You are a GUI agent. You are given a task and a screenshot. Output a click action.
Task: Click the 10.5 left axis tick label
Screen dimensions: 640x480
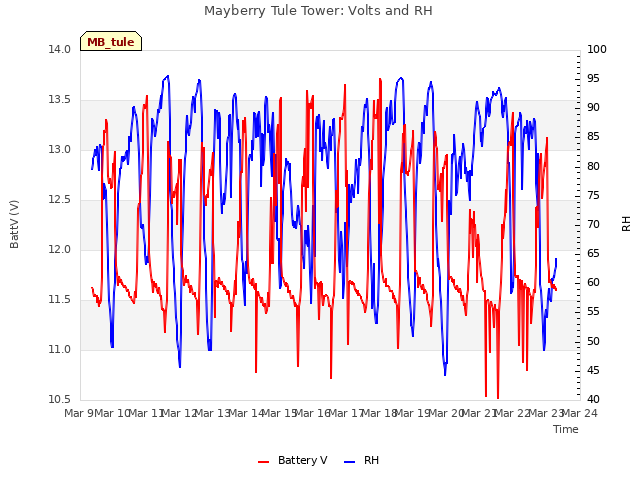[x=60, y=400]
